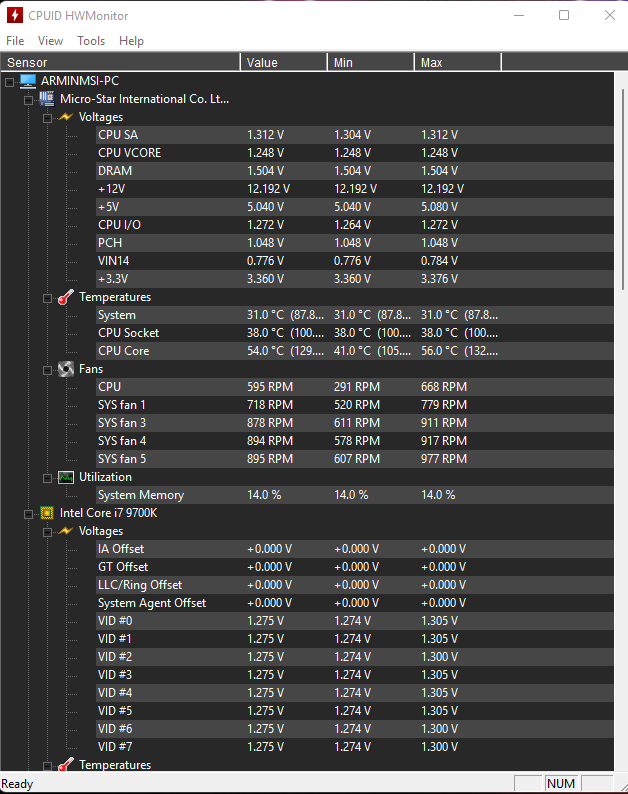628x794 pixels.
Task: Minimize the HWMonitor window
Action: coord(519,15)
